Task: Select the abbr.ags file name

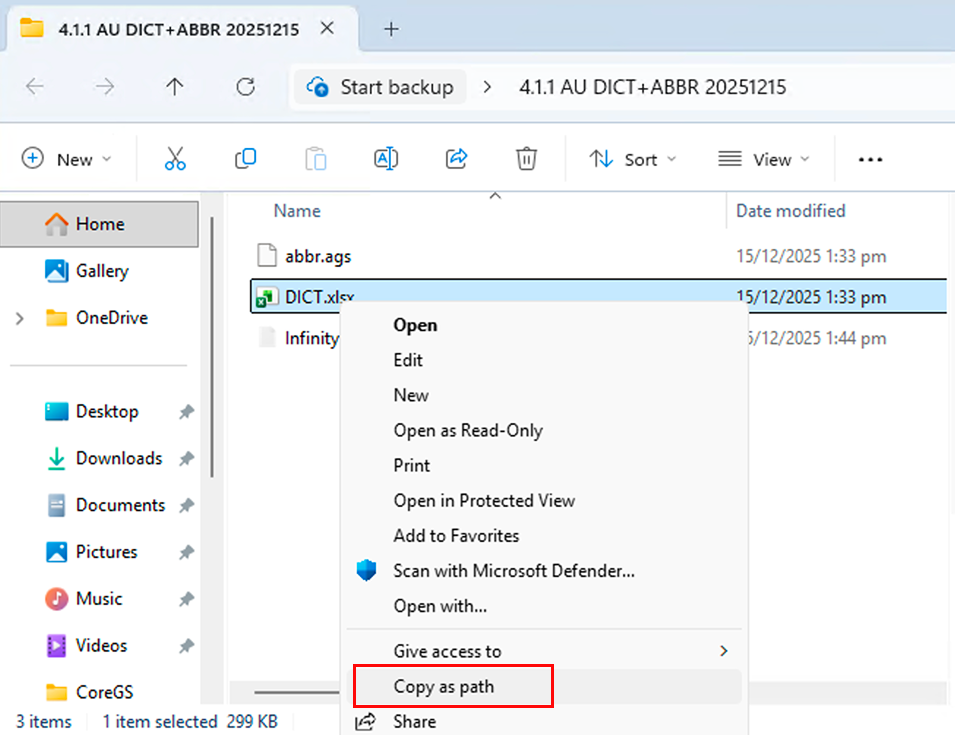Action: click(318, 256)
